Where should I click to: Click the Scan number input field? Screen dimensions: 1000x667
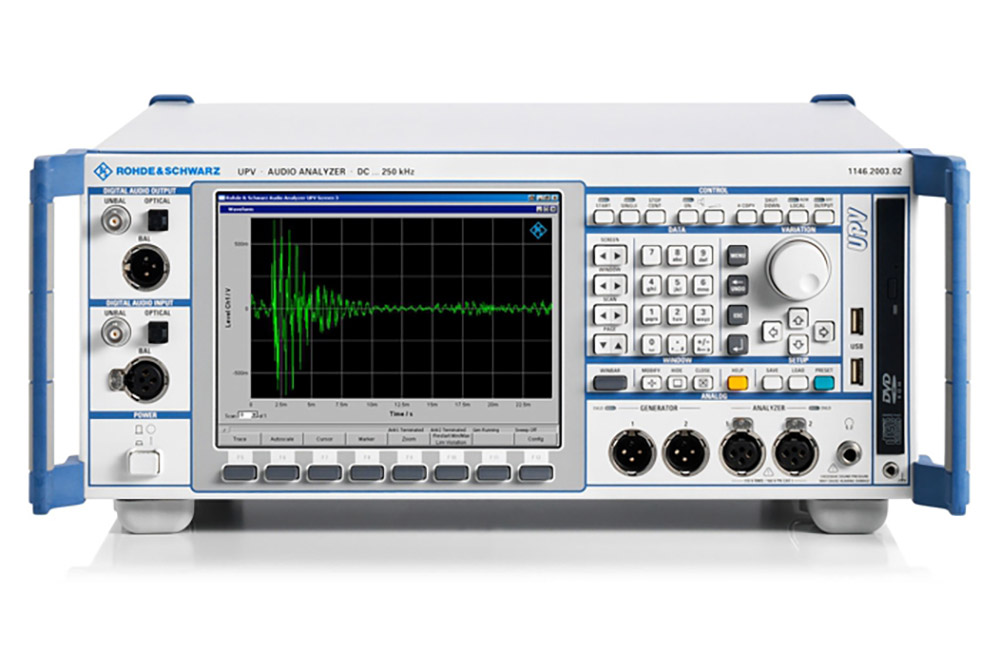[243, 414]
